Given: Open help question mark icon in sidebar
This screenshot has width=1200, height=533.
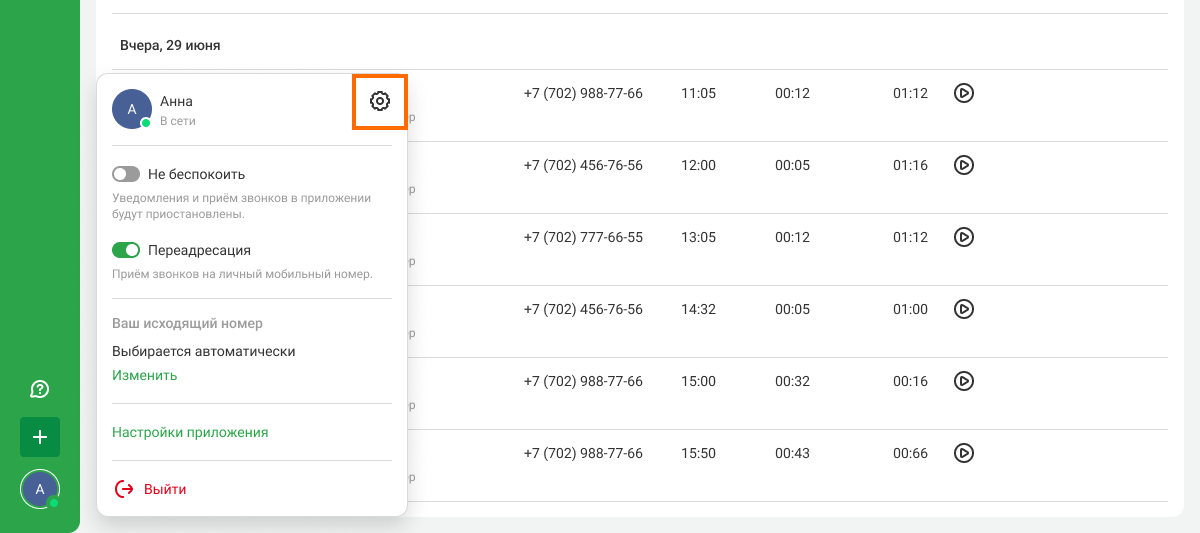Looking at the screenshot, I should 40,389.
